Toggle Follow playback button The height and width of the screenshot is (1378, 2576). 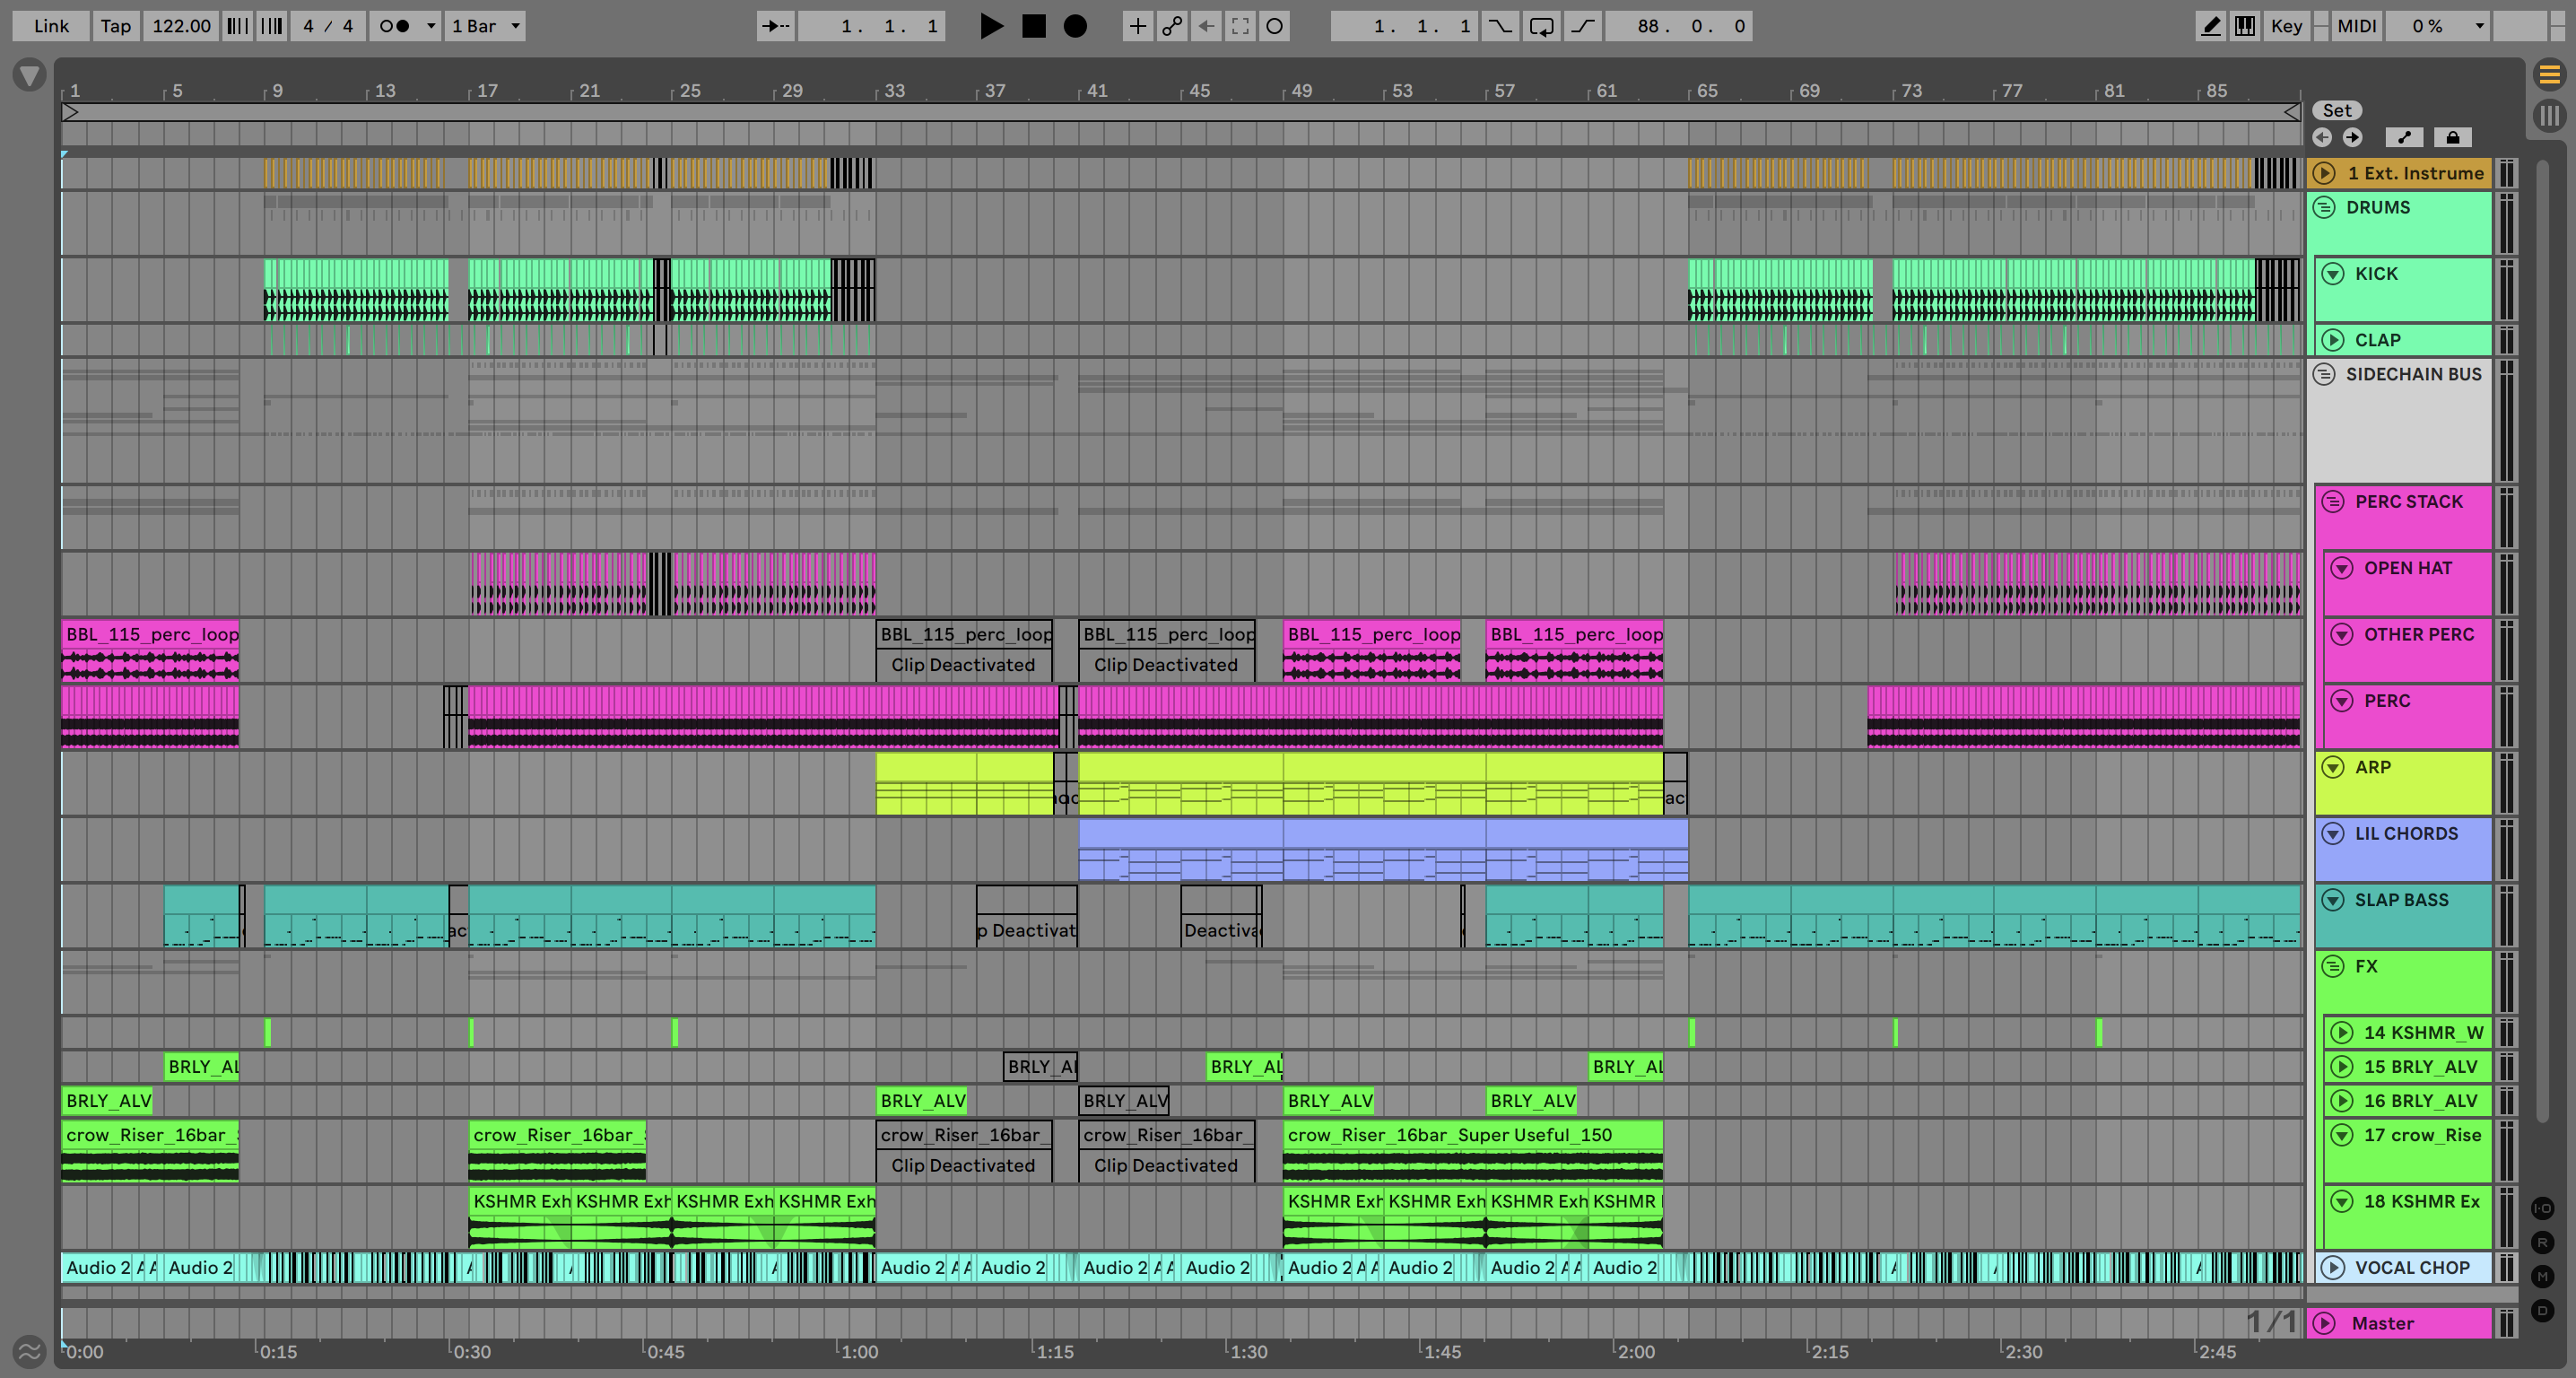[x=775, y=26]
